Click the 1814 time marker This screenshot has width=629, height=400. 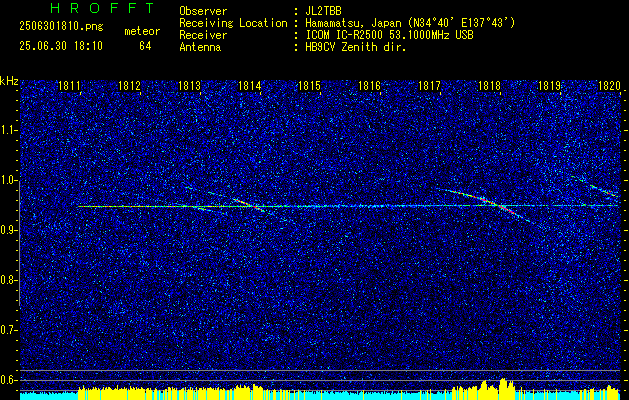pos(250,86)
